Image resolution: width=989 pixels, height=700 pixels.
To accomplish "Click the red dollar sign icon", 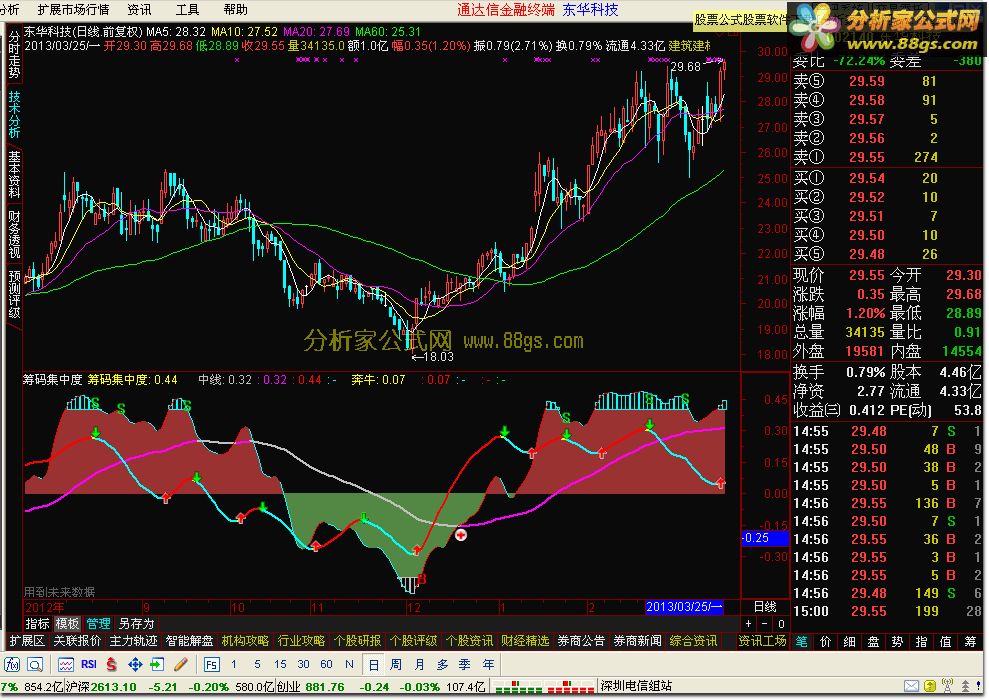I will point(112,665).
